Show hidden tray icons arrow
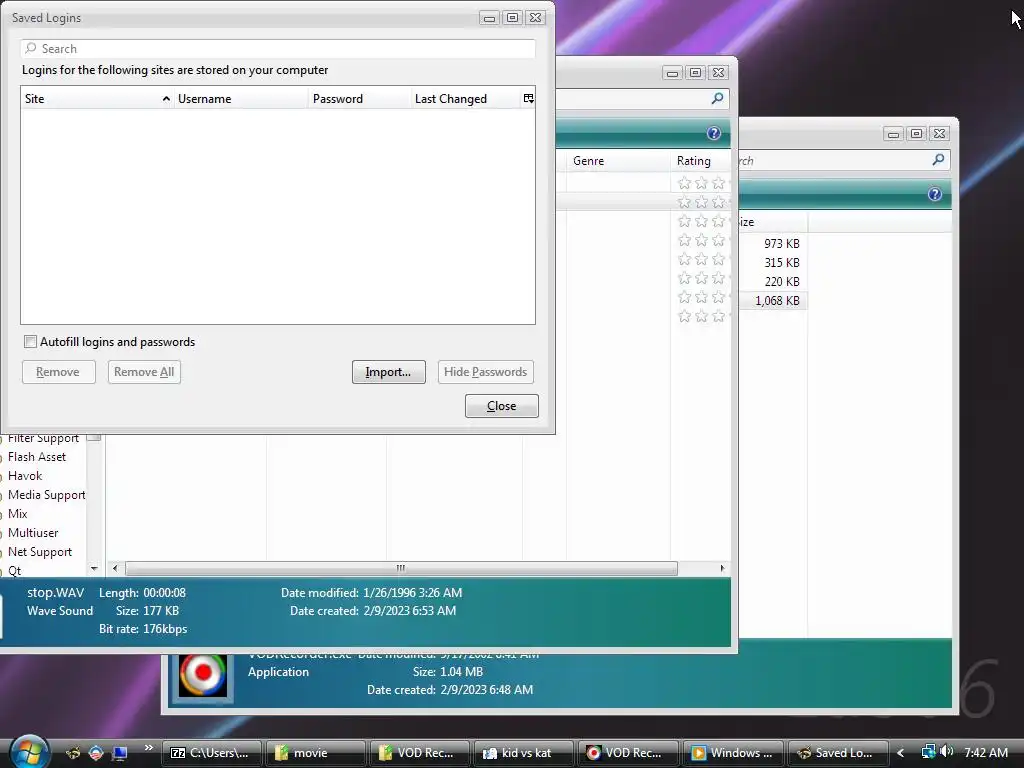1024x768 pixels. pos(900,753)
